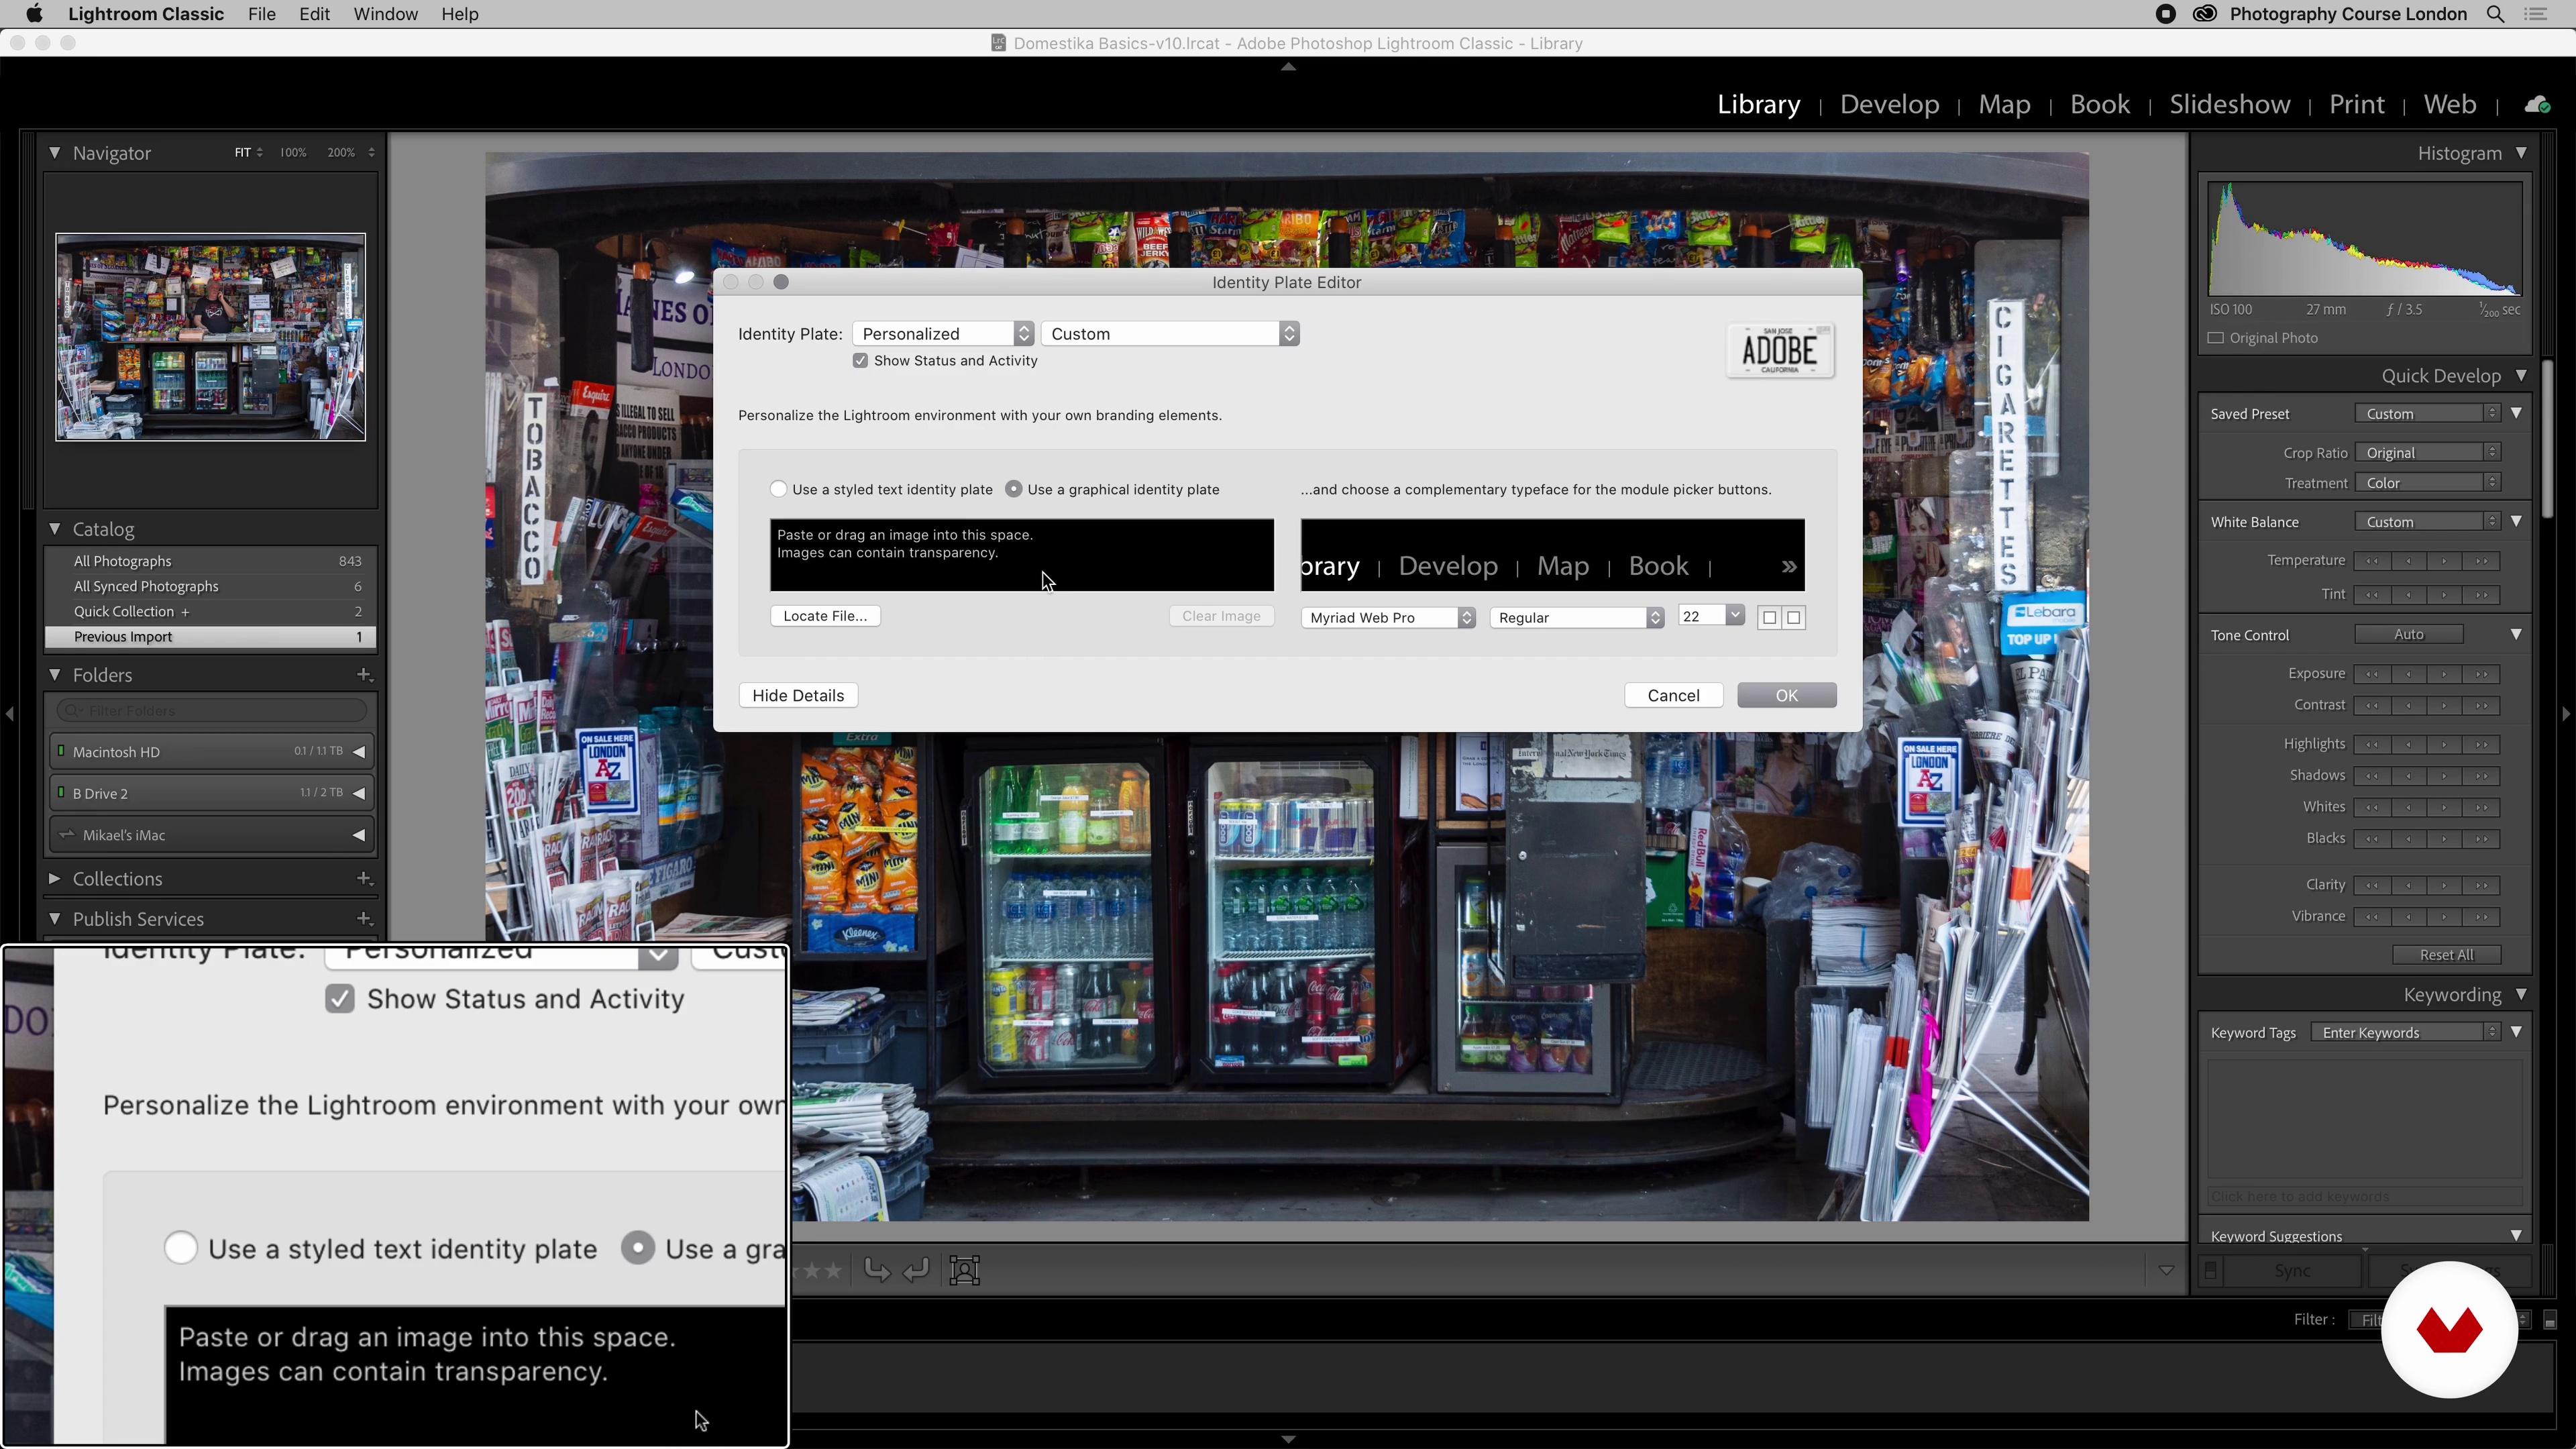Select Use a styled text identity plate
The width and height of the screenshot is (2576, 1449).
pos(778,489)
